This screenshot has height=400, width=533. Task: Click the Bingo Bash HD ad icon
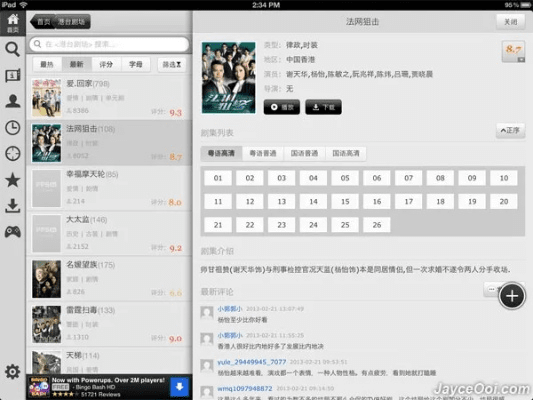point(38,387)
